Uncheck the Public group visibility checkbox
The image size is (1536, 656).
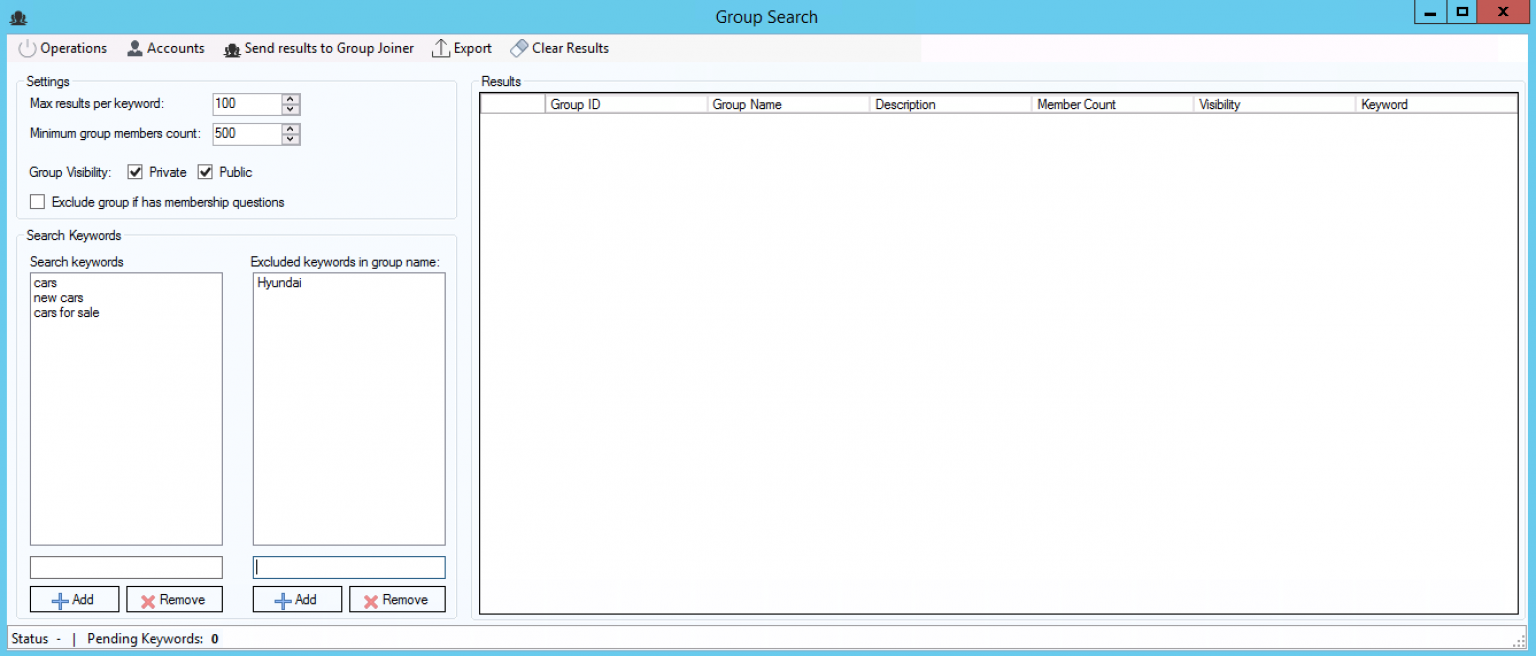tap(206, 172)
